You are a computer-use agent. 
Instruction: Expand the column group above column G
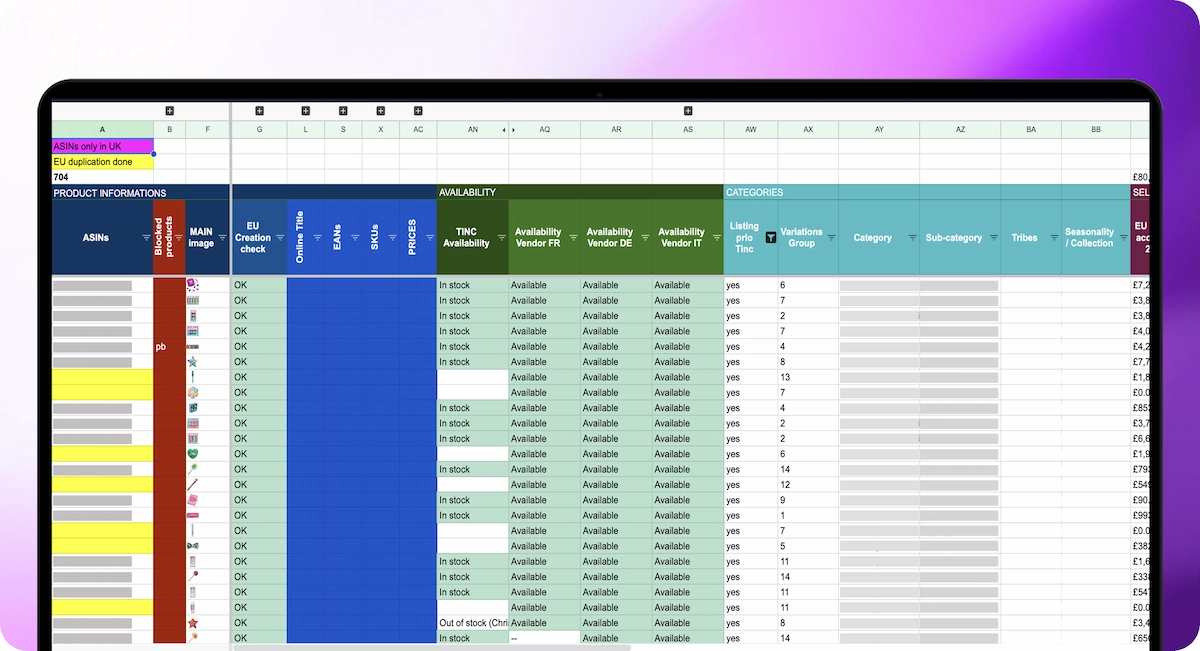click(259, 111)
